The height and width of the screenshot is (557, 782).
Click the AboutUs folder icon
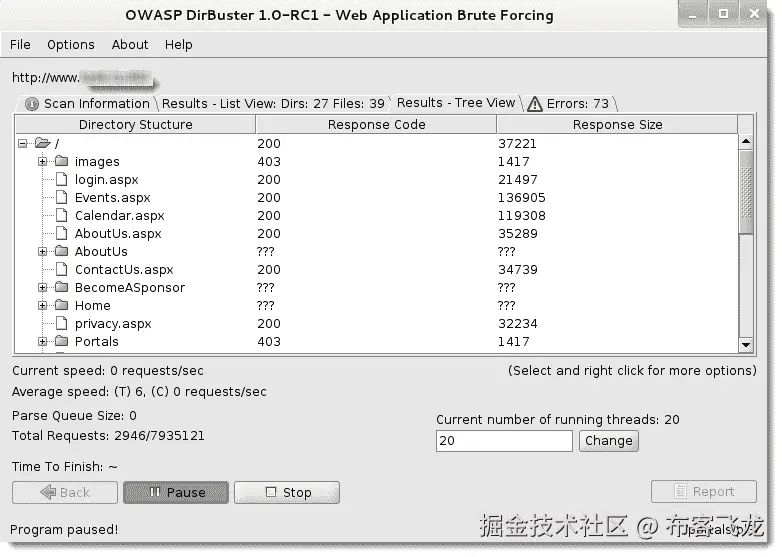[61, 251]
